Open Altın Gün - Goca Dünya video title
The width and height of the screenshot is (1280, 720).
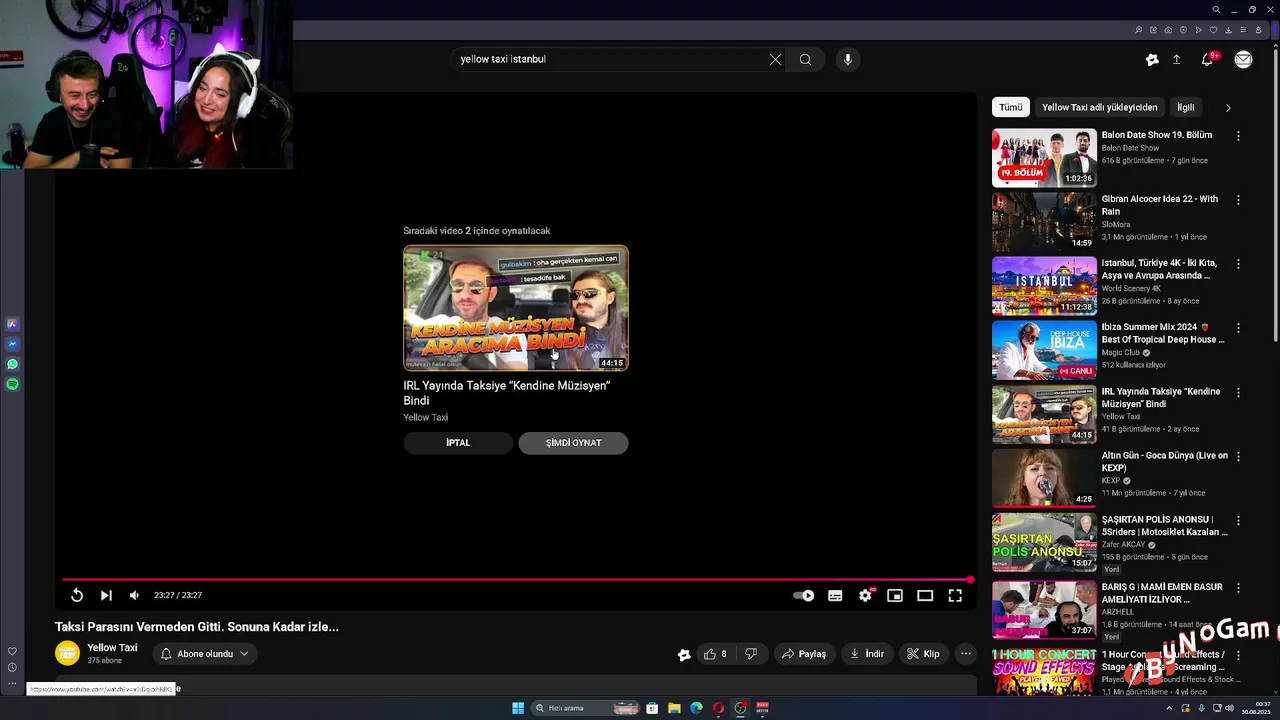pyautogui.click(x=1165, y=461)
